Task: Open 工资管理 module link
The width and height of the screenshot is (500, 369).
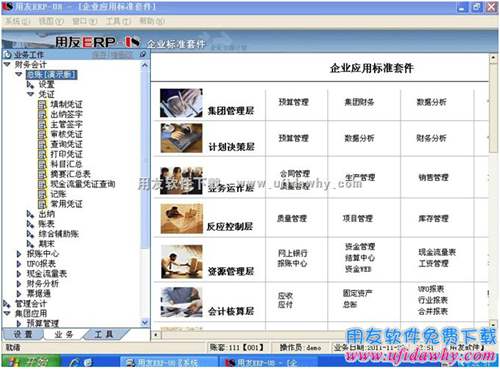Action: 433,263
